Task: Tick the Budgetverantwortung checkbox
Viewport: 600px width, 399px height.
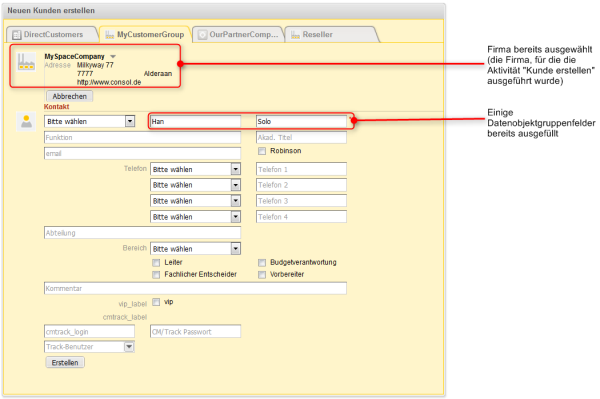Action: (x=262, y=263)
